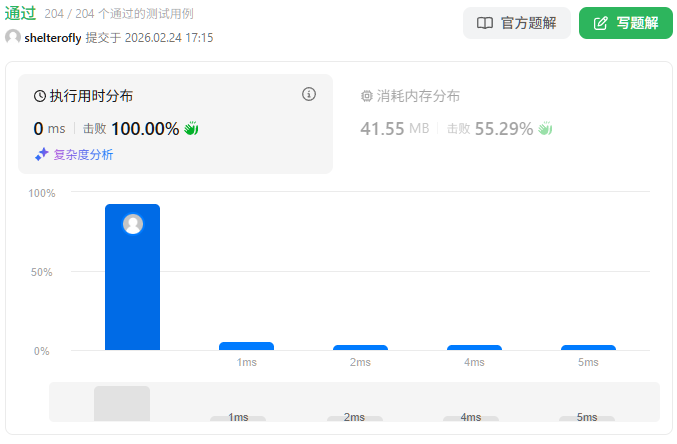Screen dimensions: 677x444
Task: Select the 执行用时分布 runtime tab
Action: click(x=91, y=97)
